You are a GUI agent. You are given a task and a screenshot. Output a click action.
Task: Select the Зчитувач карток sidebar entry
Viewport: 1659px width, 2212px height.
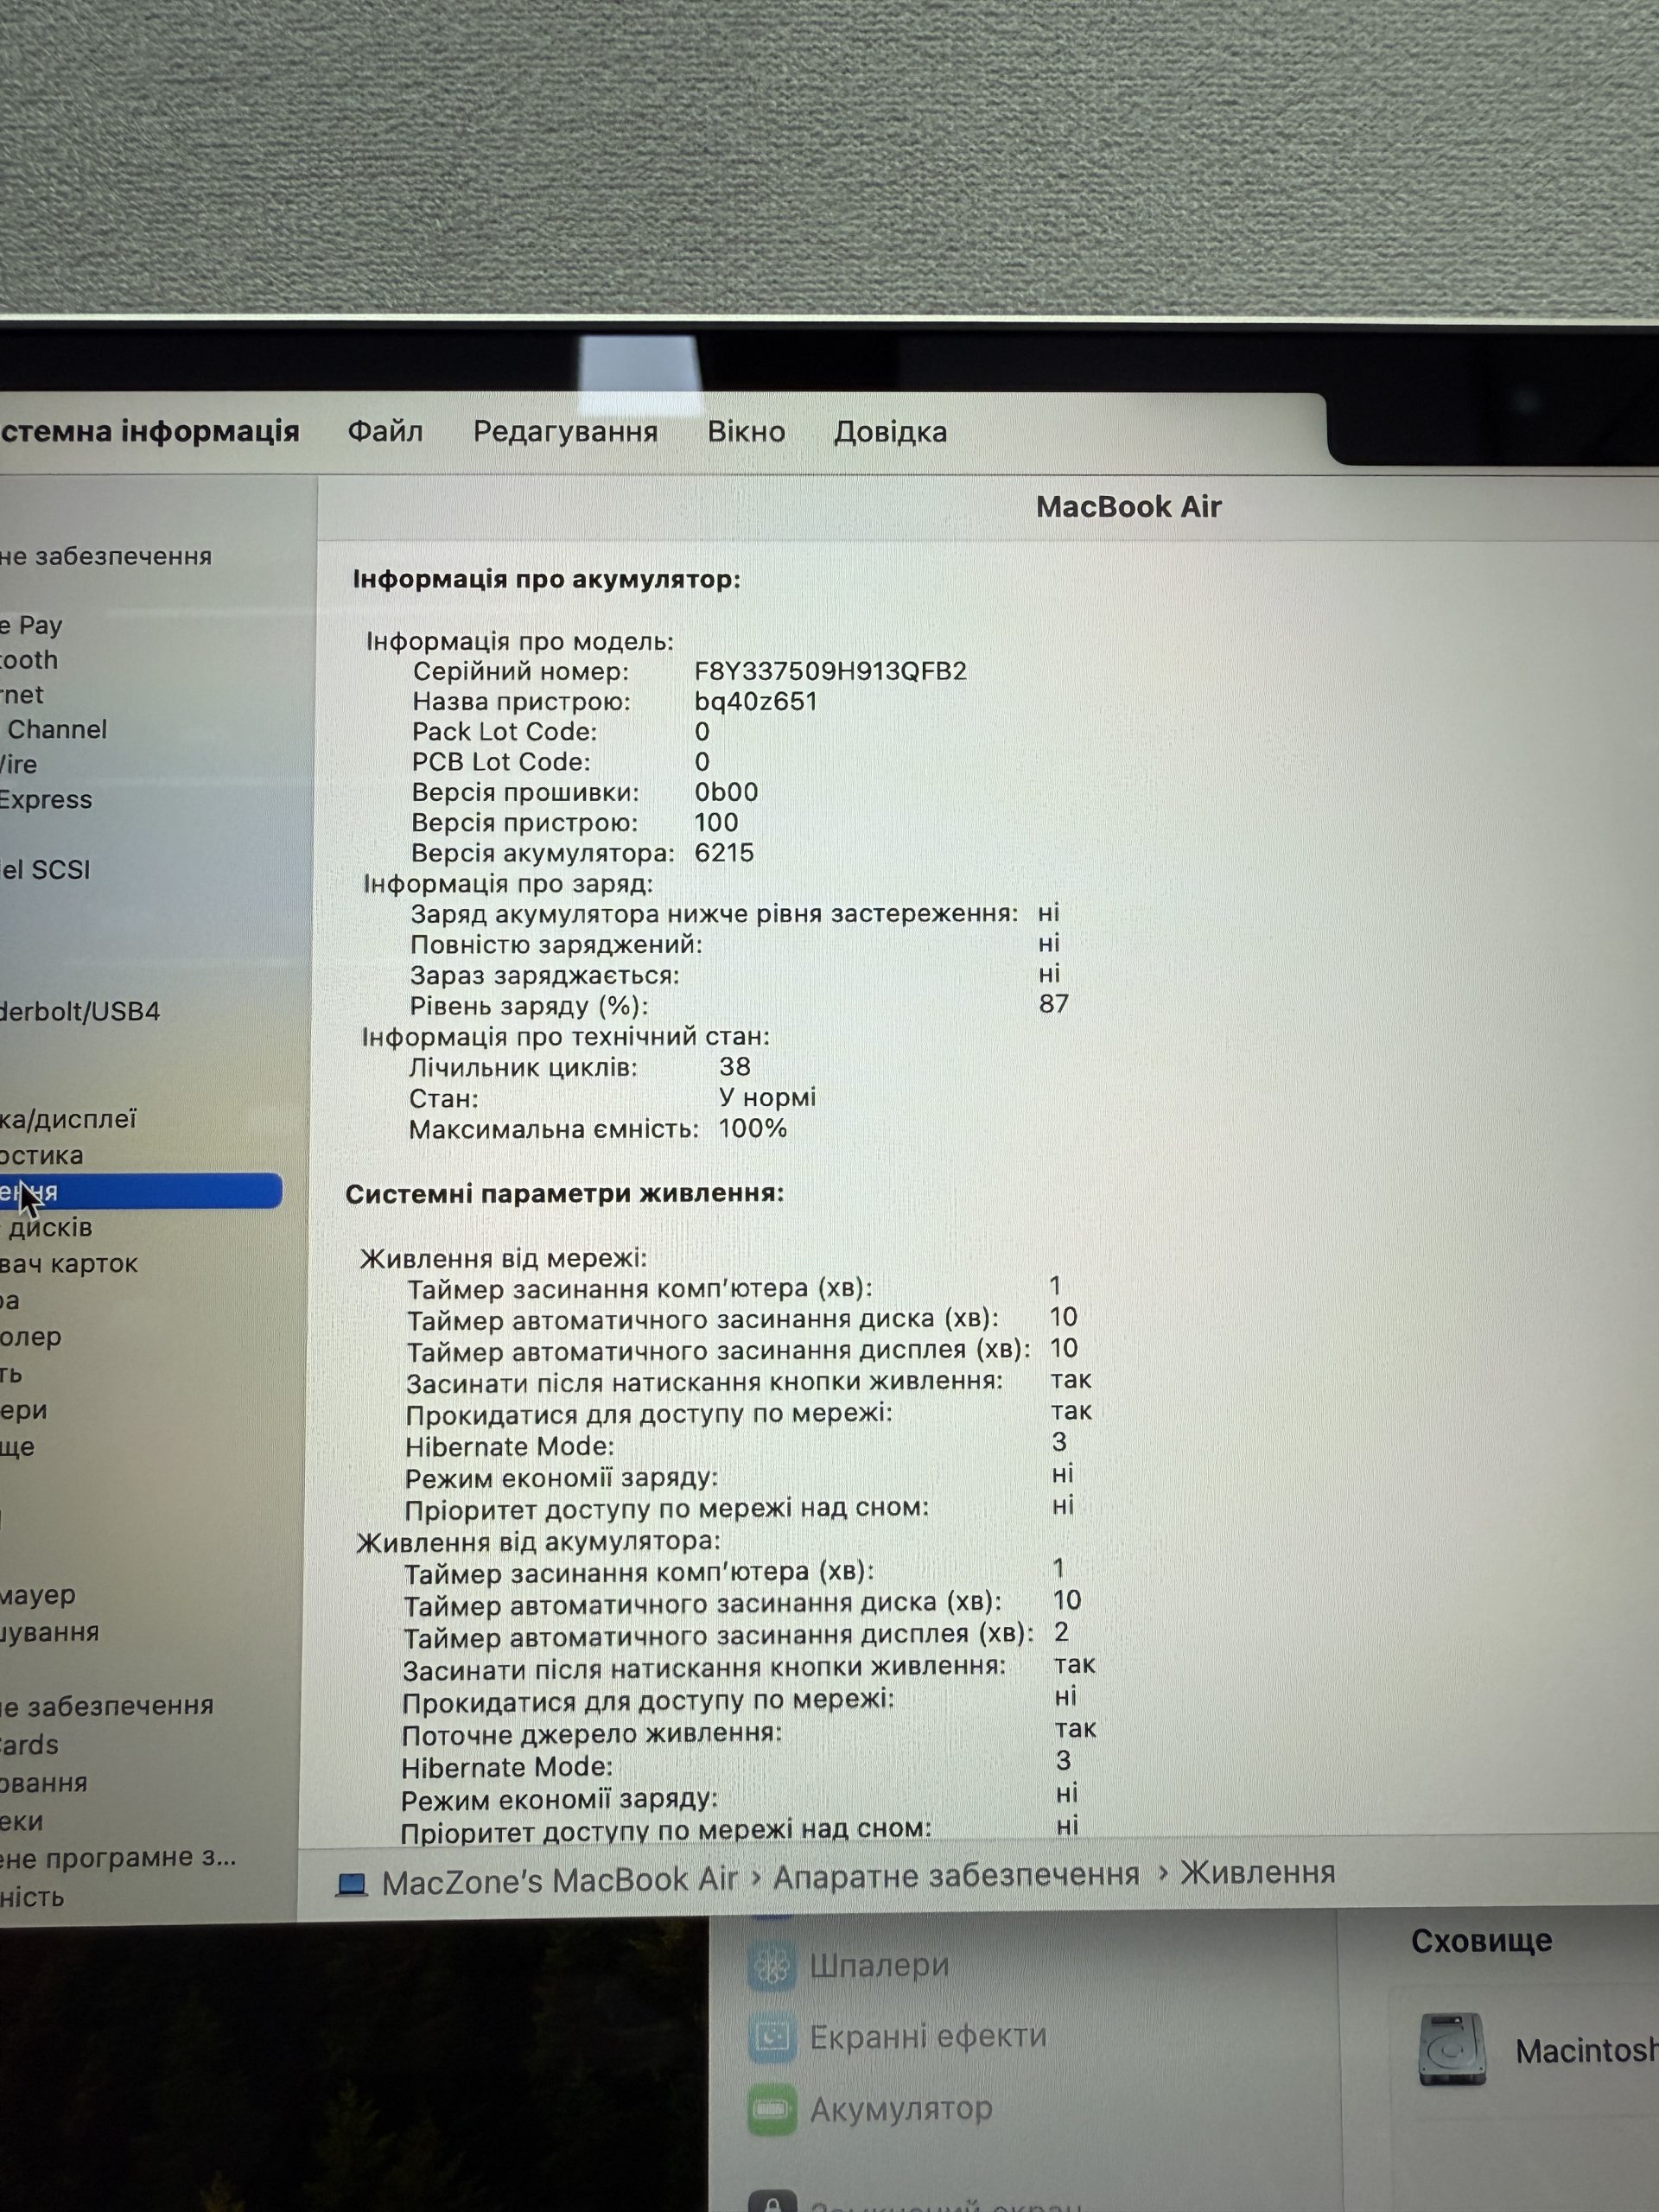(69, 1263)
